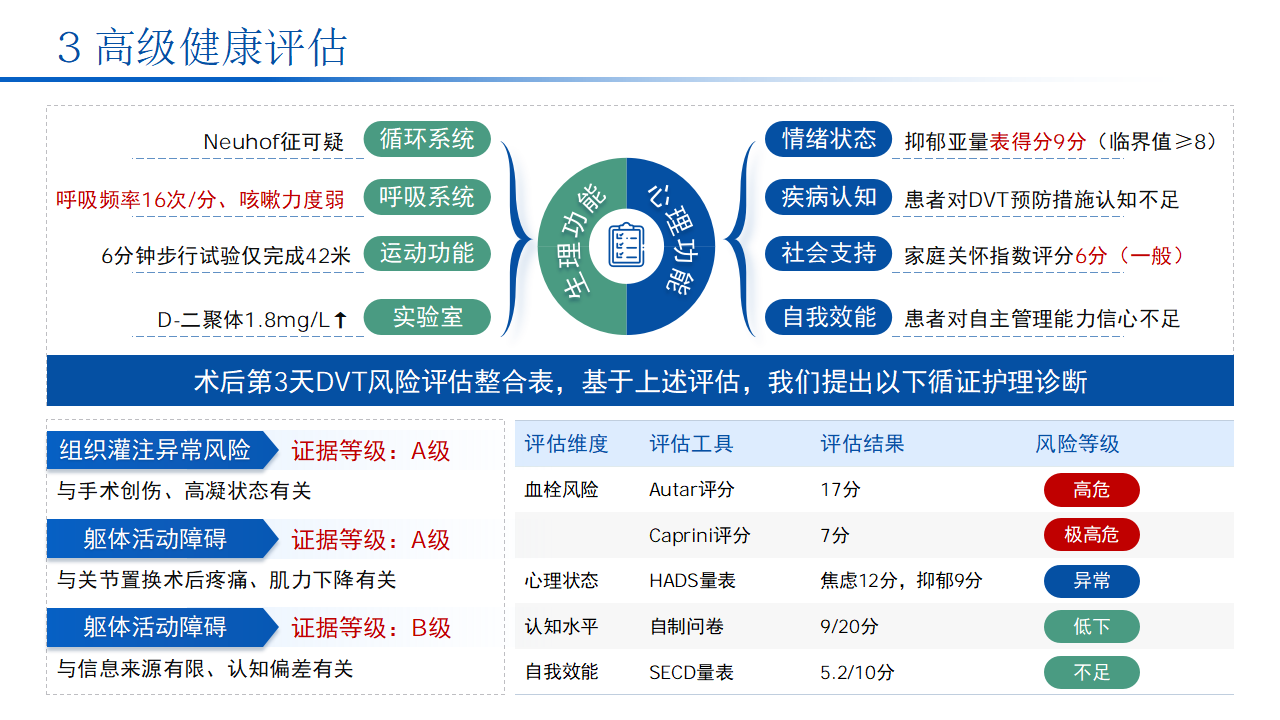Click the blue banner 术后第3天DVT风险评估整合表
The width and height of the screenshot is (1280, 720).
click(640, 381)
